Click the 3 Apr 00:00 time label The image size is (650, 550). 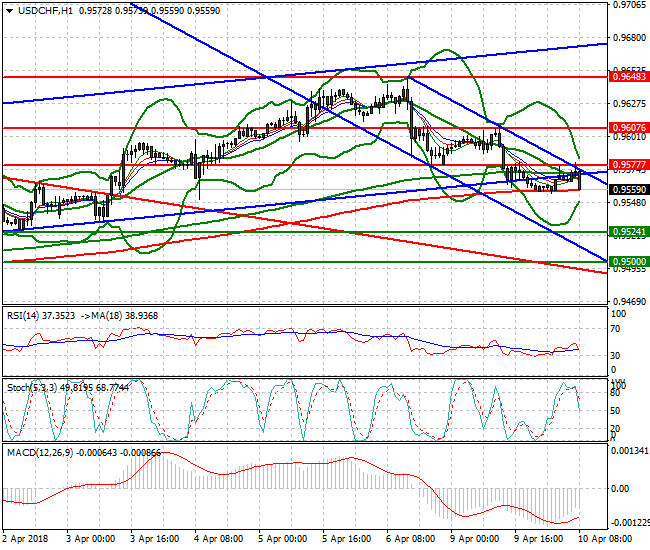click(90, 539)
